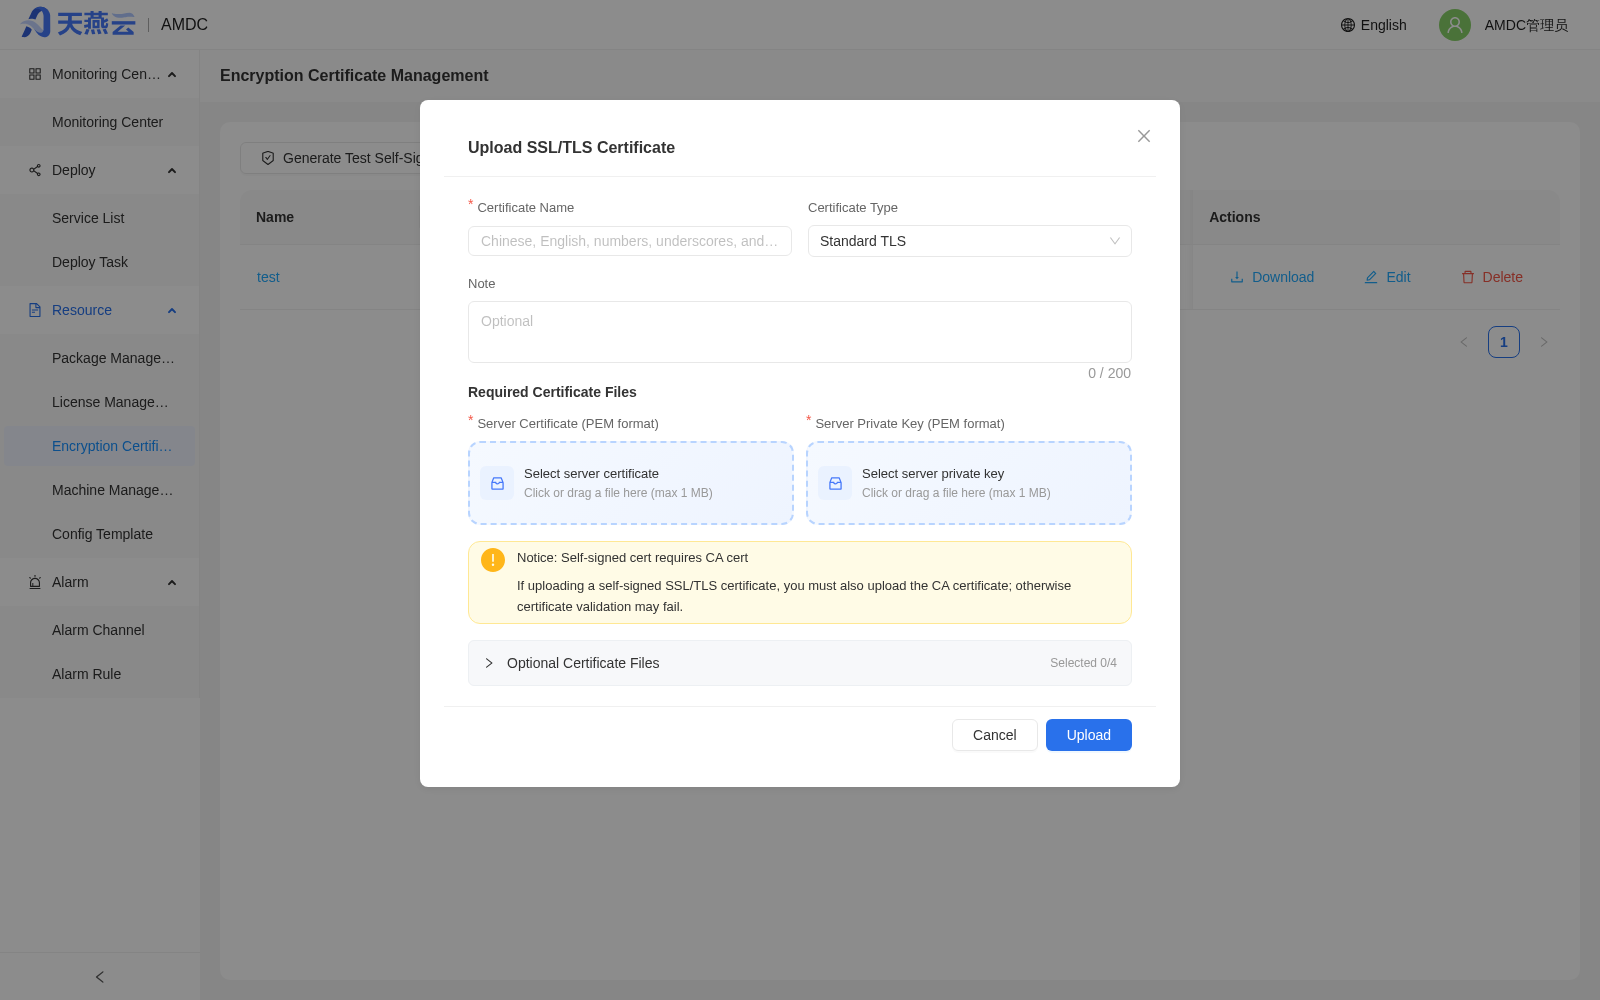This screenshot has width=1600, height=1000.
Task: Delete the test certificate
Action: (1492, 277)
